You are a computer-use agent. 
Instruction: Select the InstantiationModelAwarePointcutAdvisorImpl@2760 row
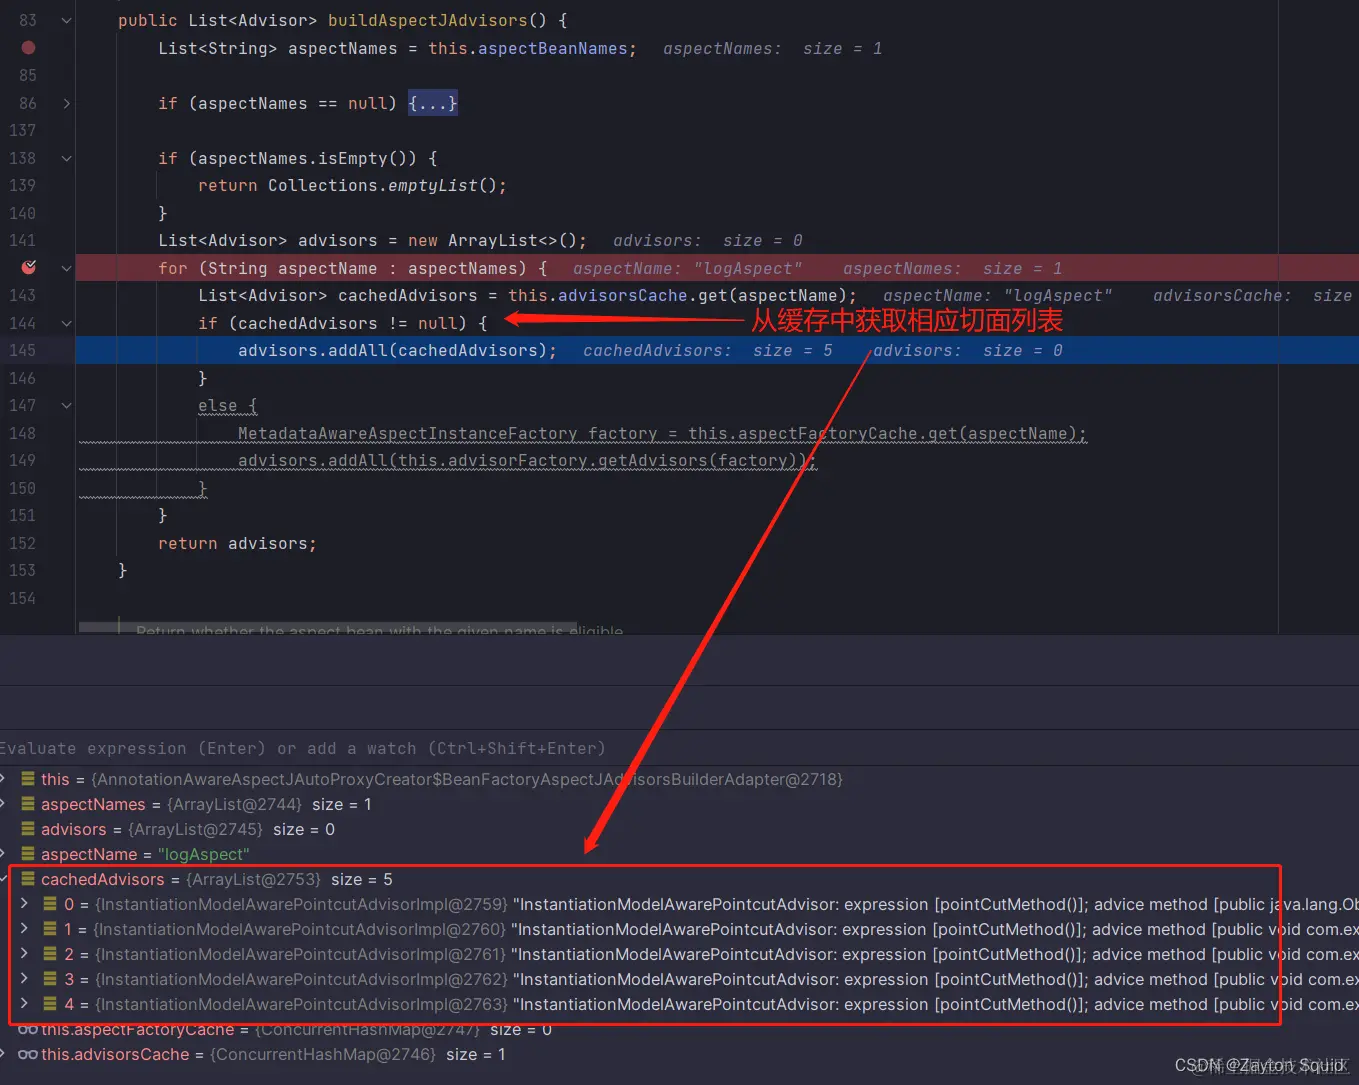(679, 929)
